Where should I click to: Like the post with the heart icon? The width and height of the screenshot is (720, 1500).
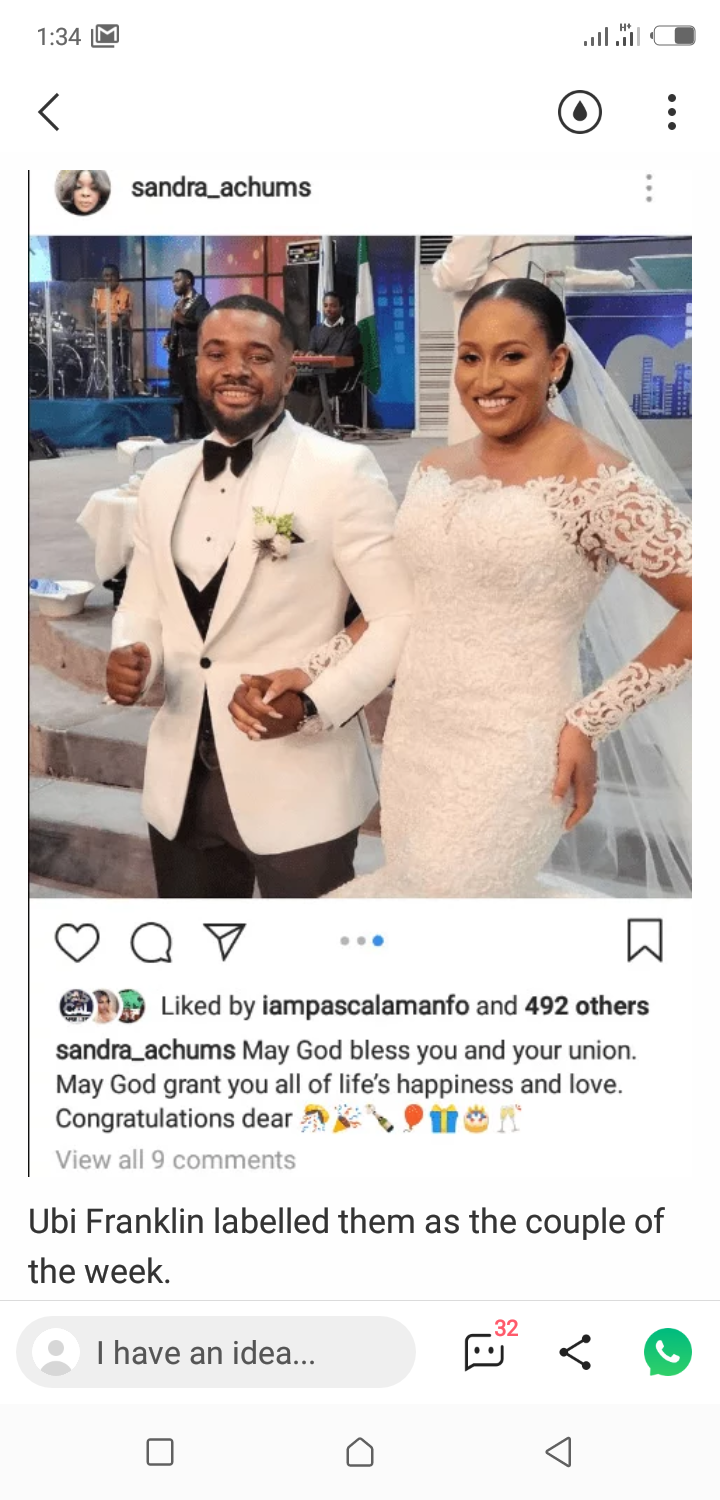77,942
